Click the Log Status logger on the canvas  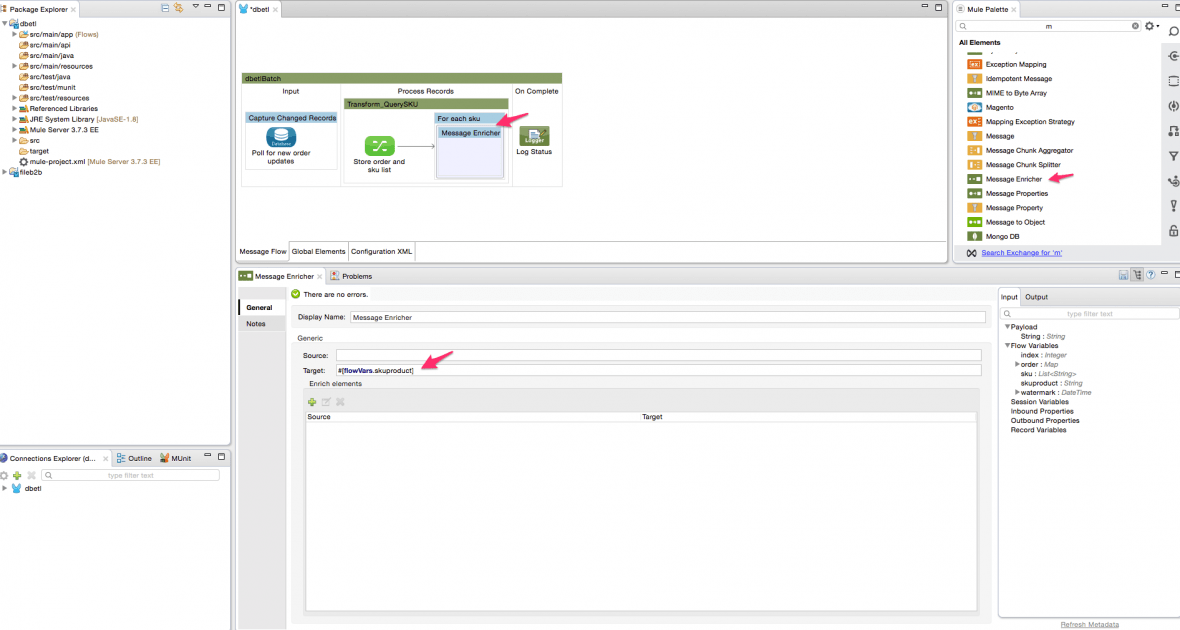[534, 136]
